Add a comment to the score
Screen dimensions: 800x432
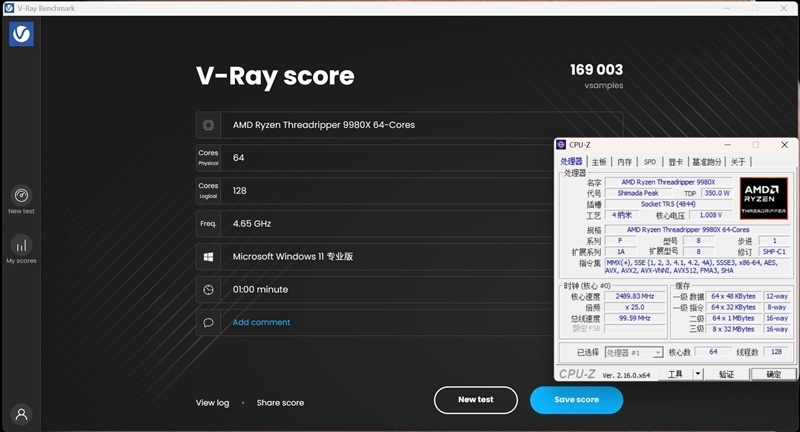(261, 322)
